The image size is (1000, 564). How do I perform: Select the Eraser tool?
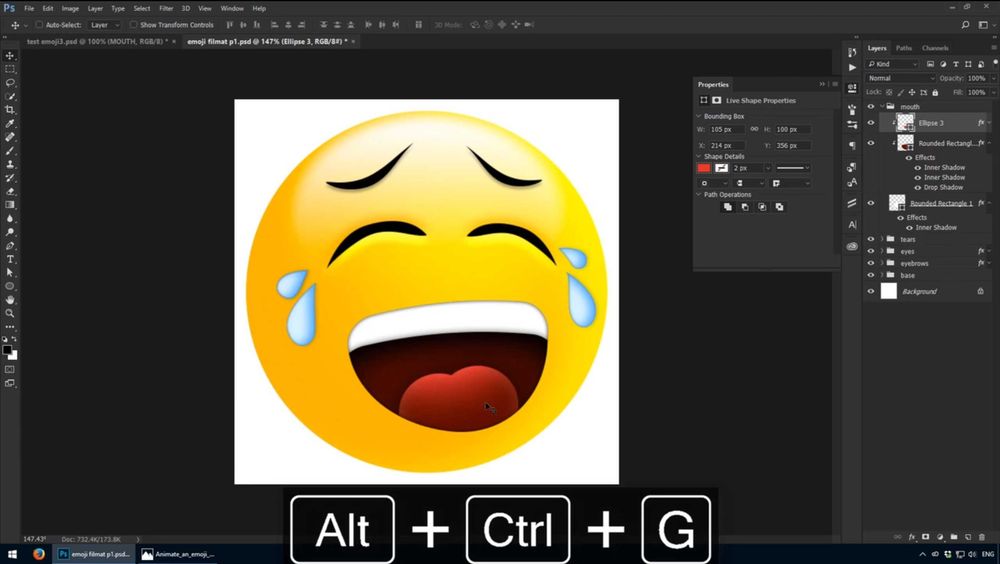tap(10, 191)
